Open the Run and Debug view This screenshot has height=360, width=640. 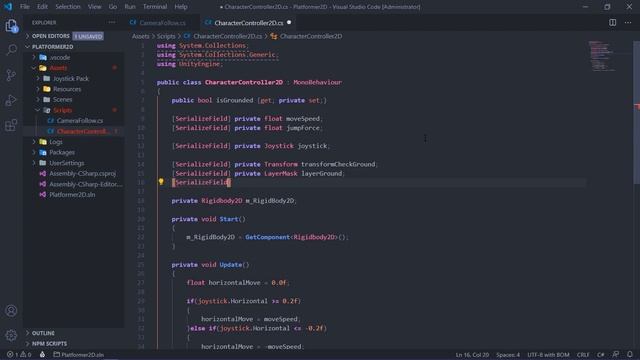point(11,100)
